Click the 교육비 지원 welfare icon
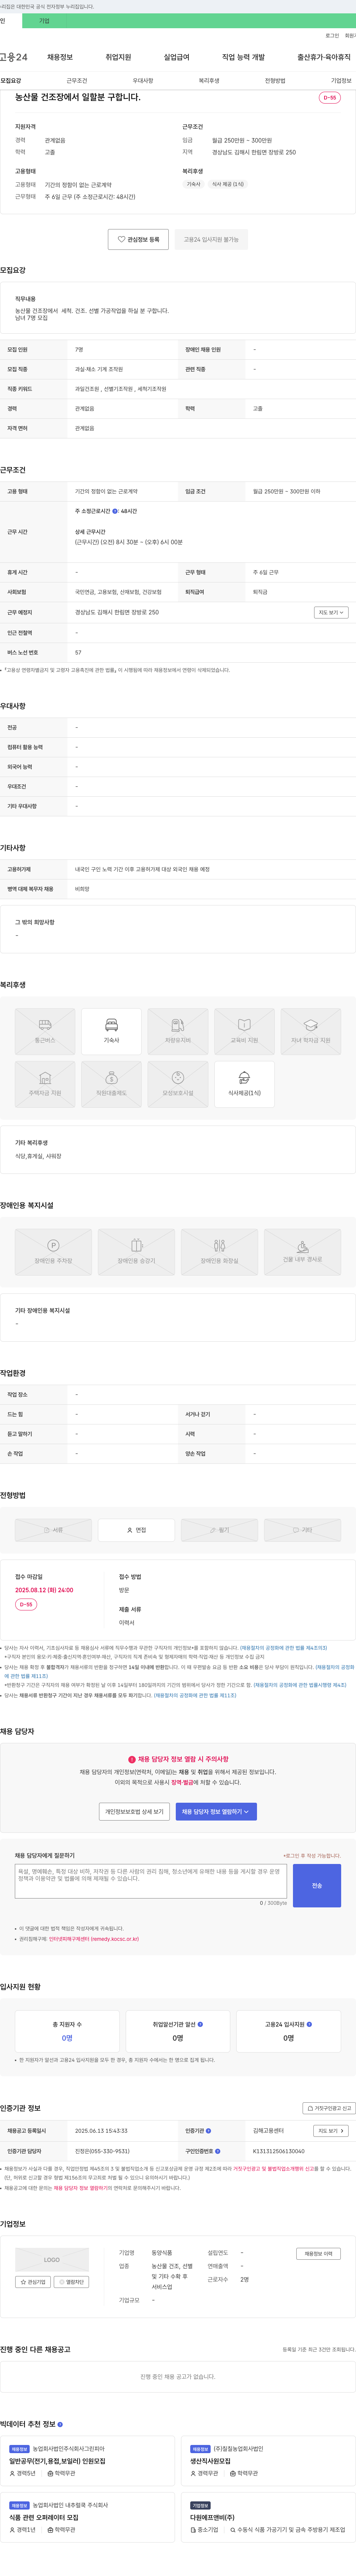The image size is (356, 2576). (x=244, y=1031)
